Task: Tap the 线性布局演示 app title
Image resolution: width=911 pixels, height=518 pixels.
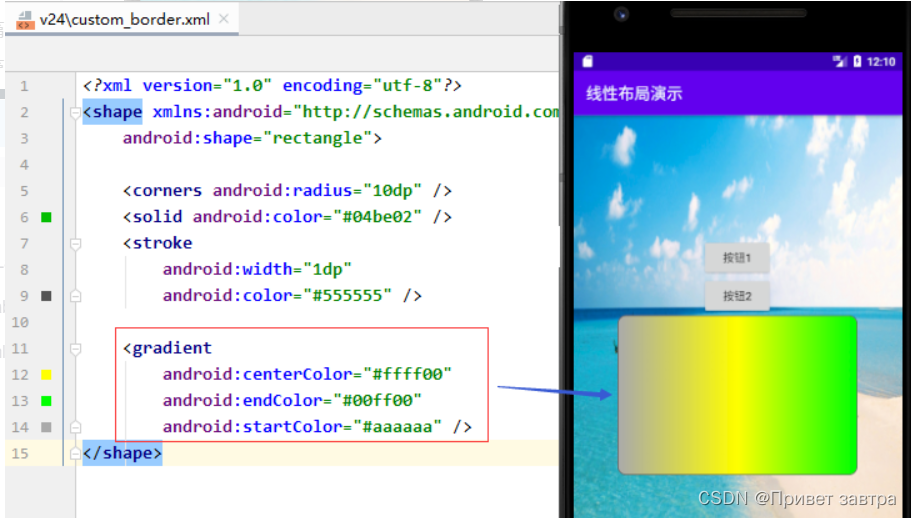Action: (x=634, y=93)
